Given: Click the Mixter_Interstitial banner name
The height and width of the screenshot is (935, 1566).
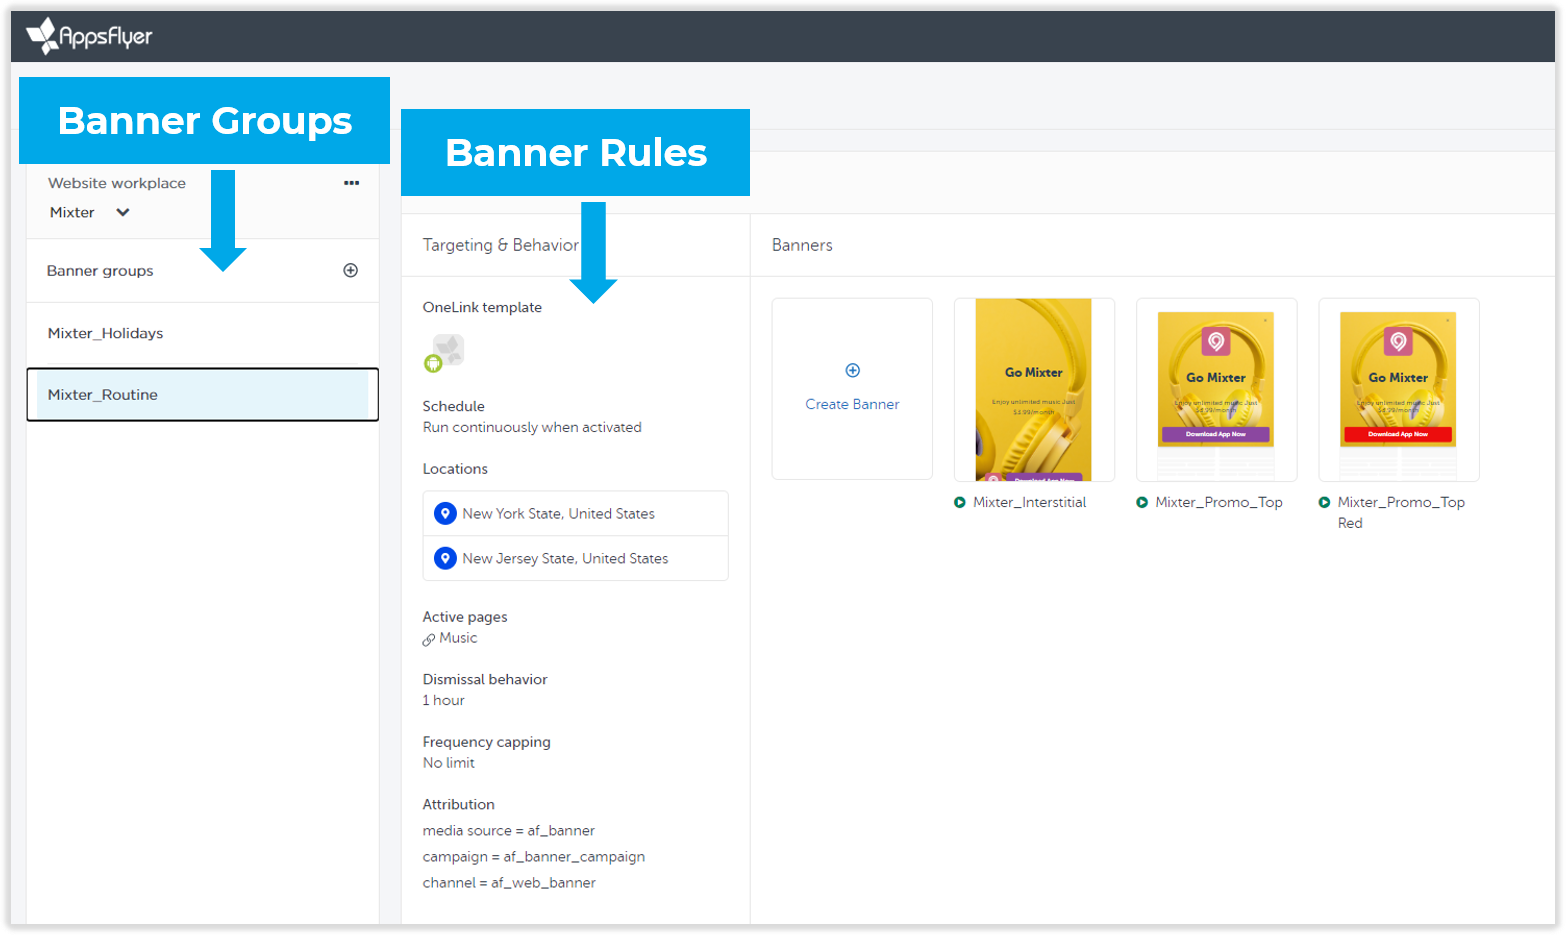Looking at the screenshot, I should [1029, 502].
